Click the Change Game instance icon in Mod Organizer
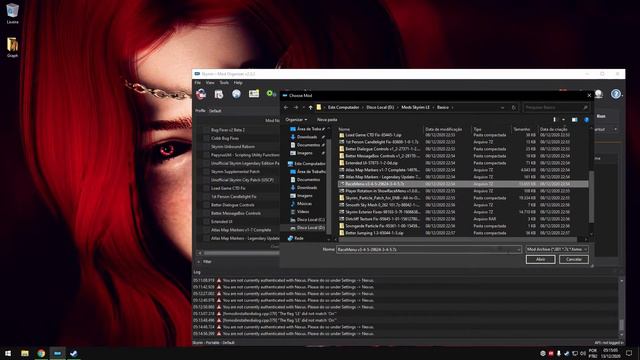The height and width of the screenshot is (360, 640). (201, 94)
